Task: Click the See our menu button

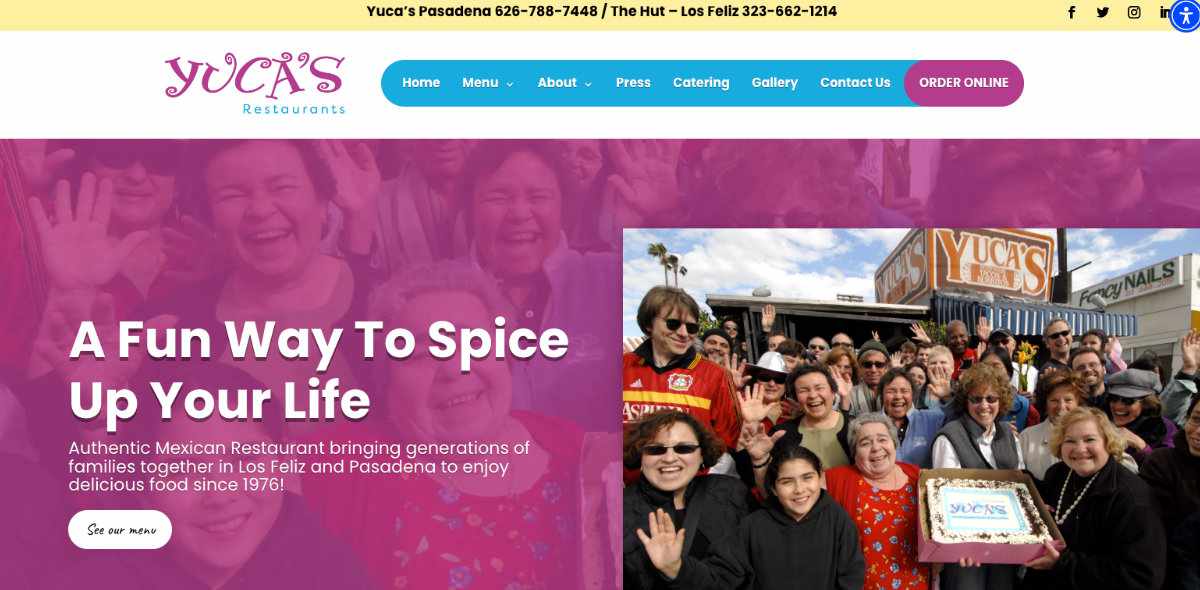Action: coord(120,530)
